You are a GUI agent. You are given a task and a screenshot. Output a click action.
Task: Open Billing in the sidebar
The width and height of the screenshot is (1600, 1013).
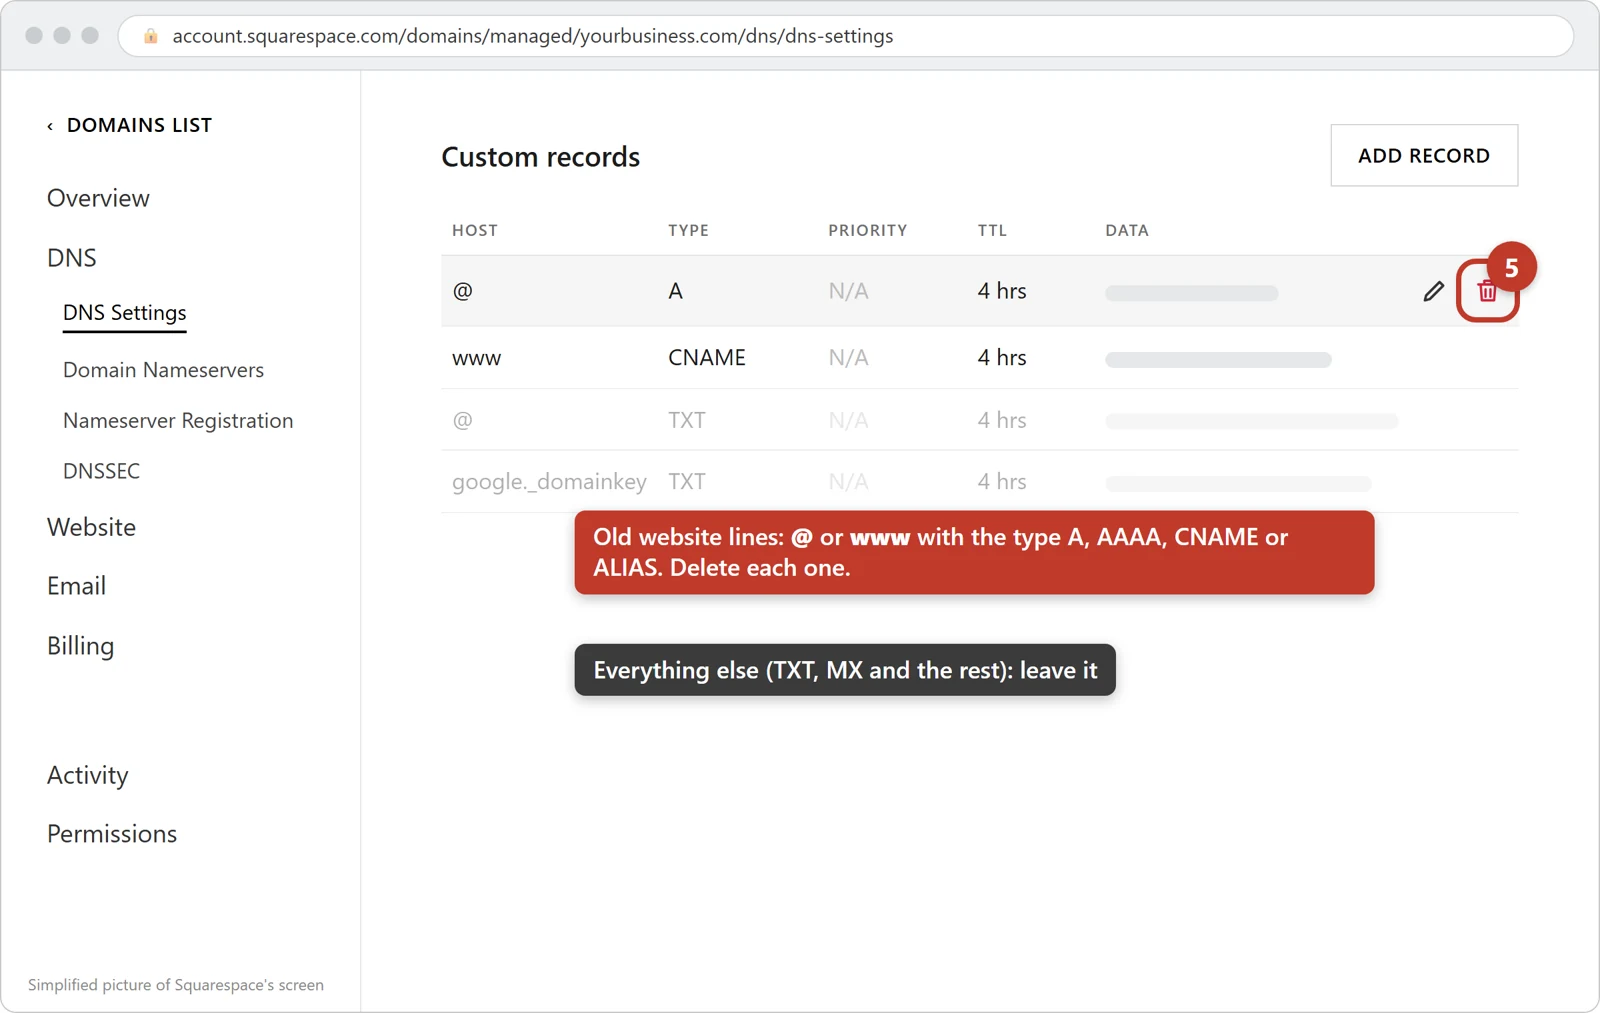tap(80, 646)
